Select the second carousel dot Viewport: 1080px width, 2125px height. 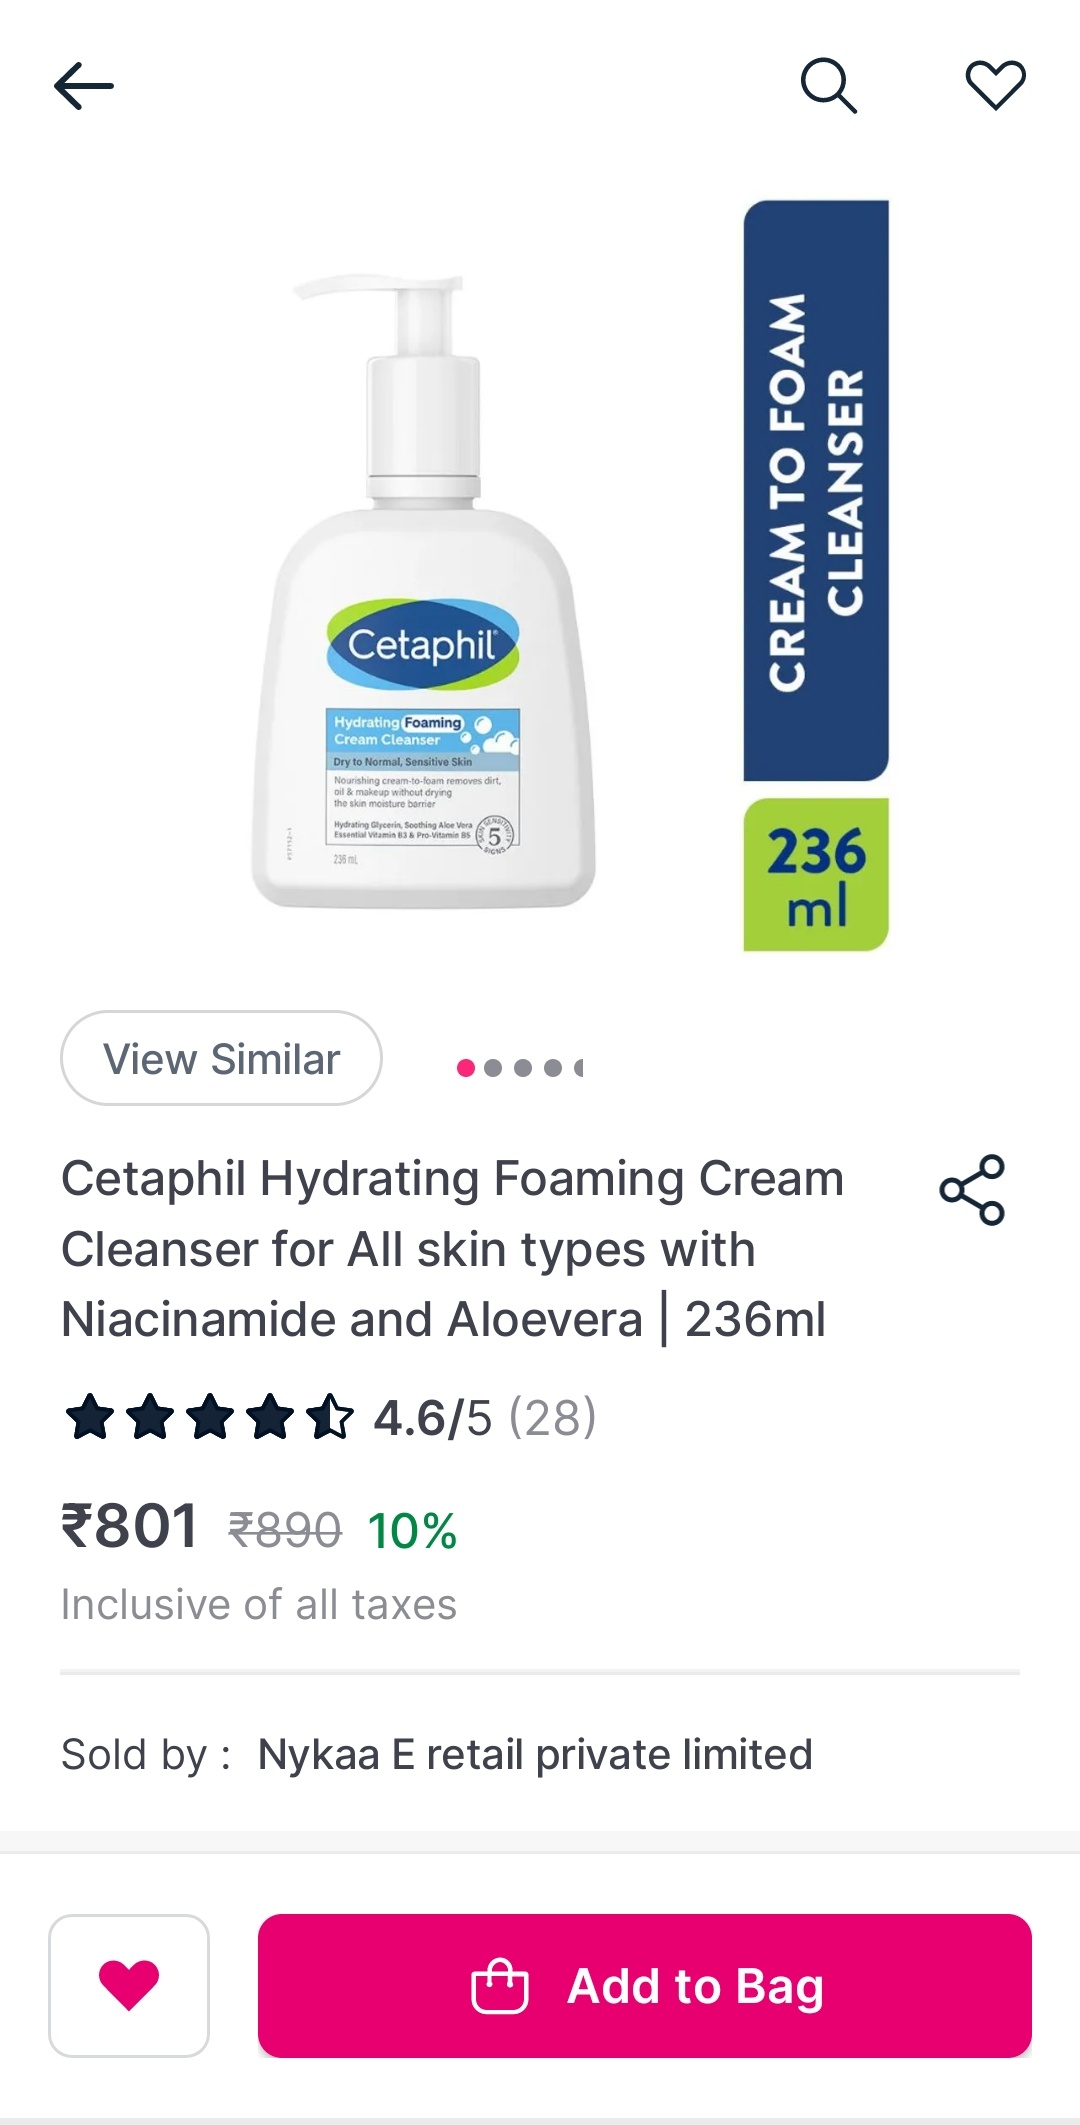coord(492,1067)
